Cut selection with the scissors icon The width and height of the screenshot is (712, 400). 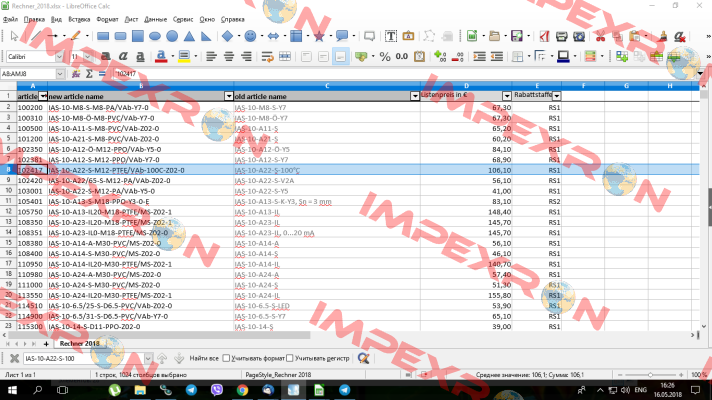[x=600, y=36]
